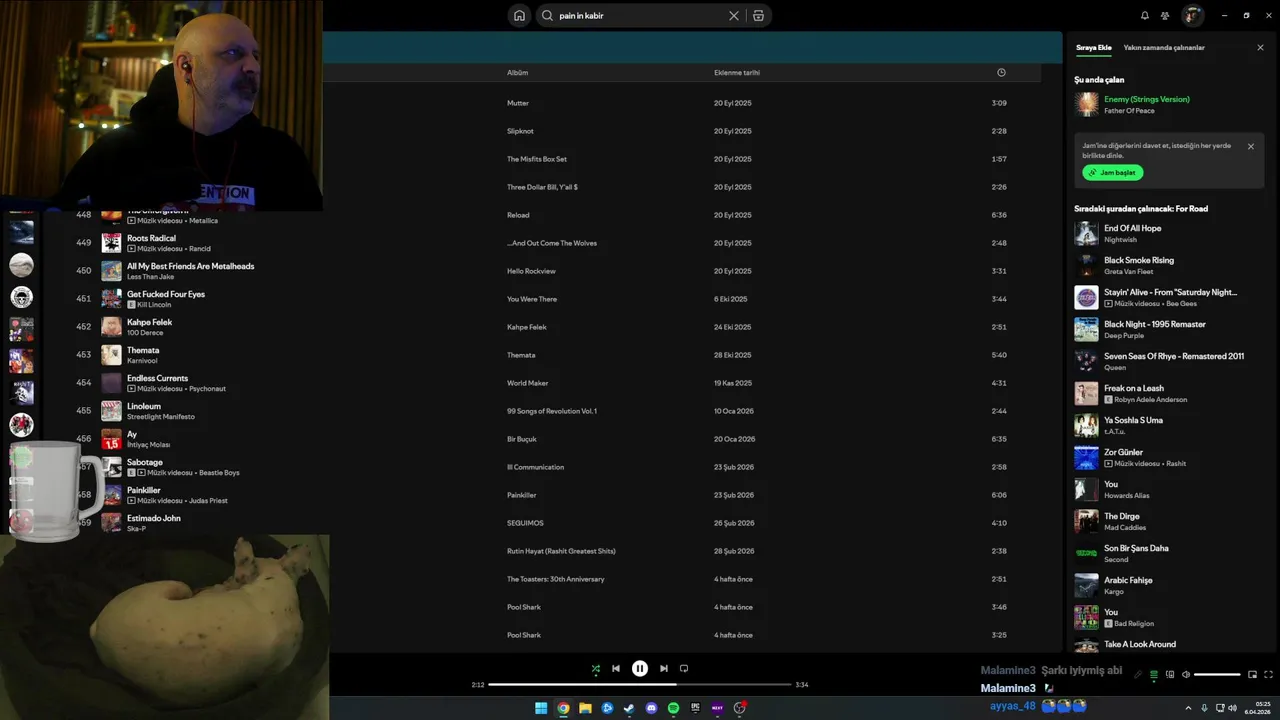1280x720 pixels.
Task: Toggle repeat mode
Action: [684, 669]
